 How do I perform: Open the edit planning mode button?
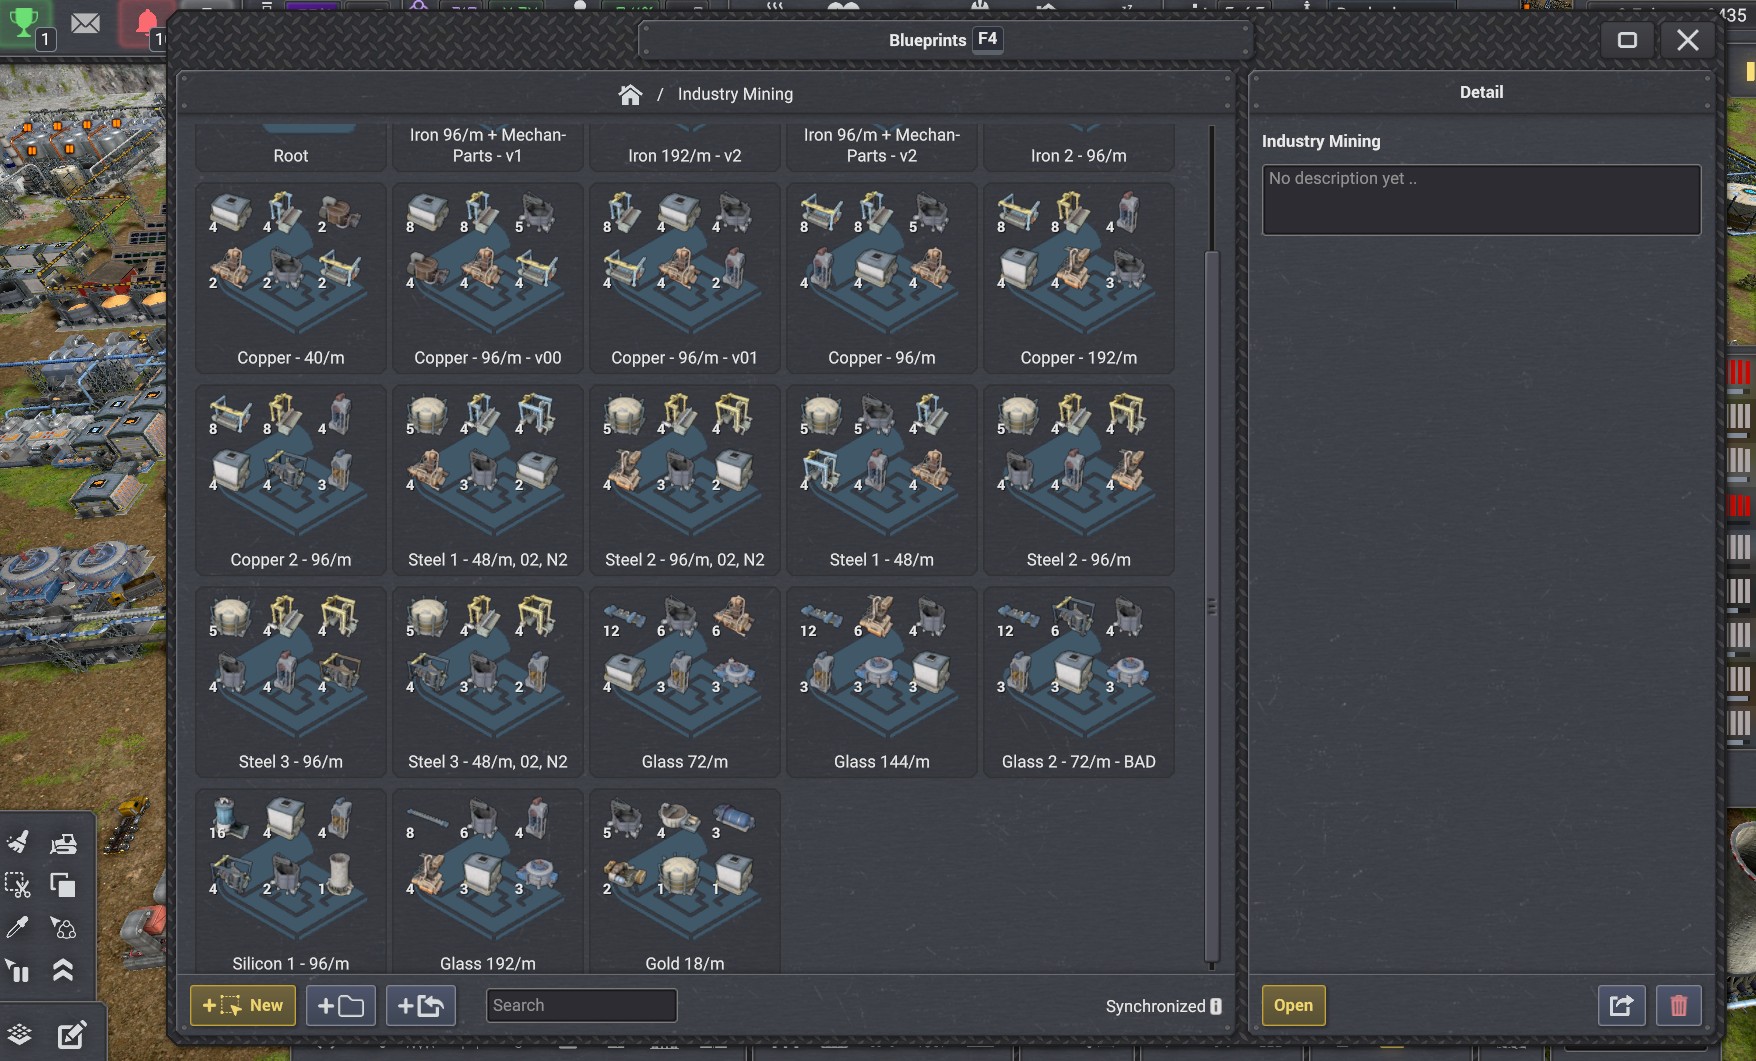click(x=71, y=1034)
